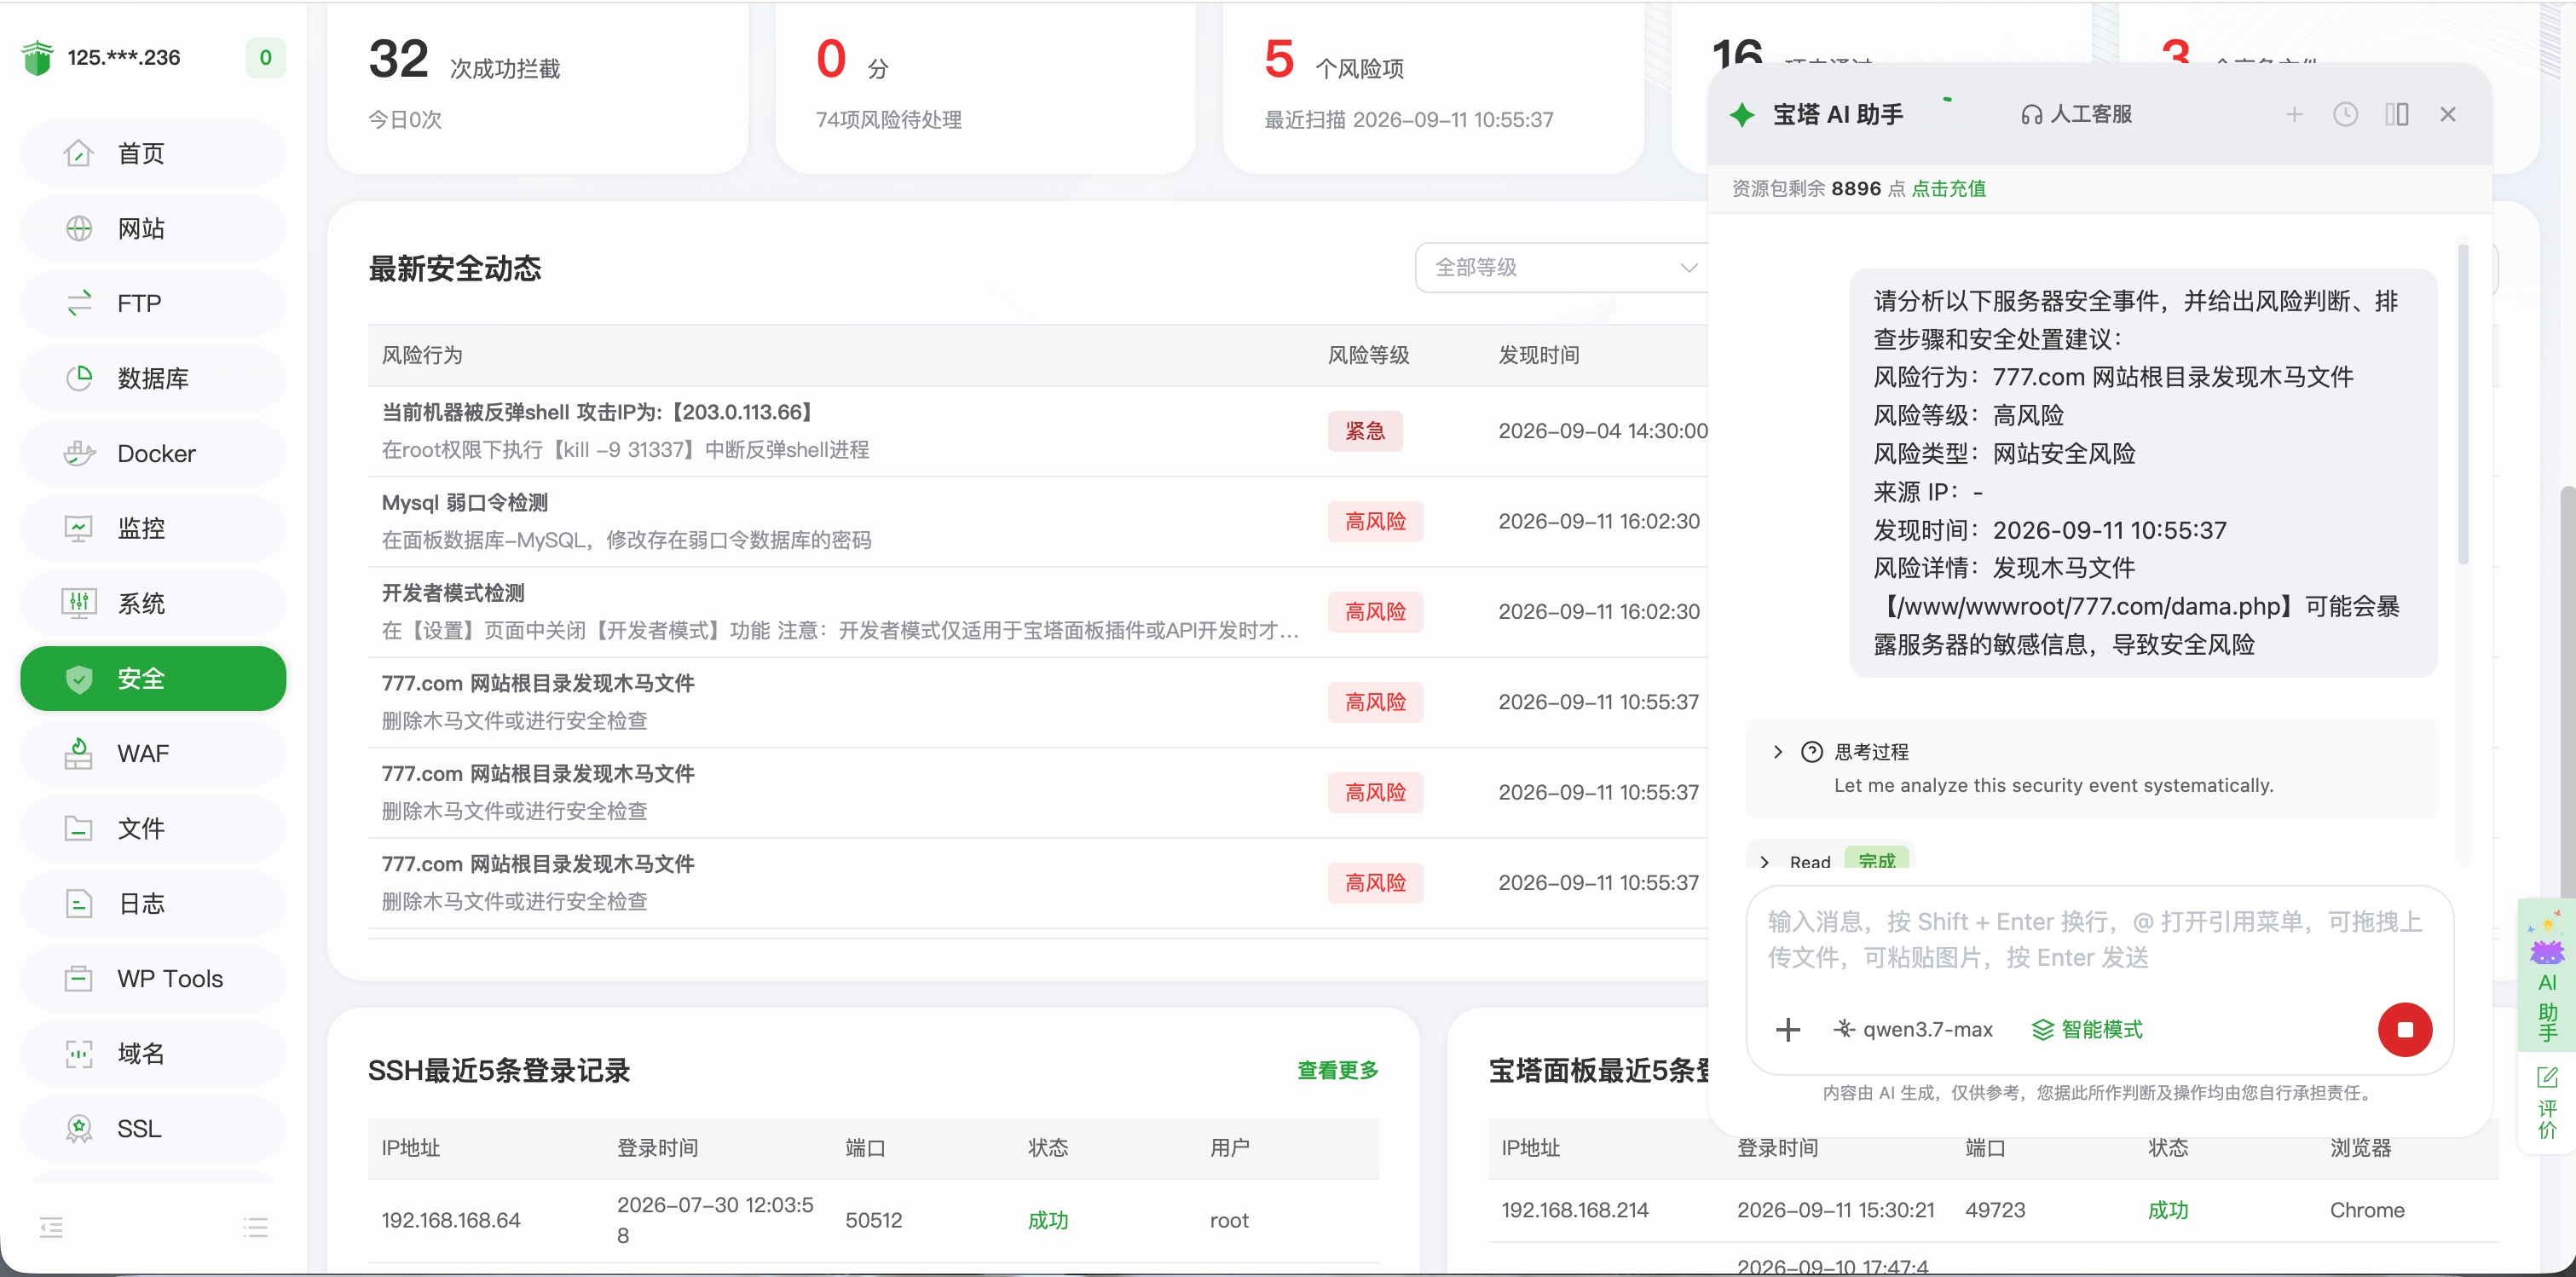Open chat history clock icon
Viewport: 2576px width, 1277px height.
2345,115
